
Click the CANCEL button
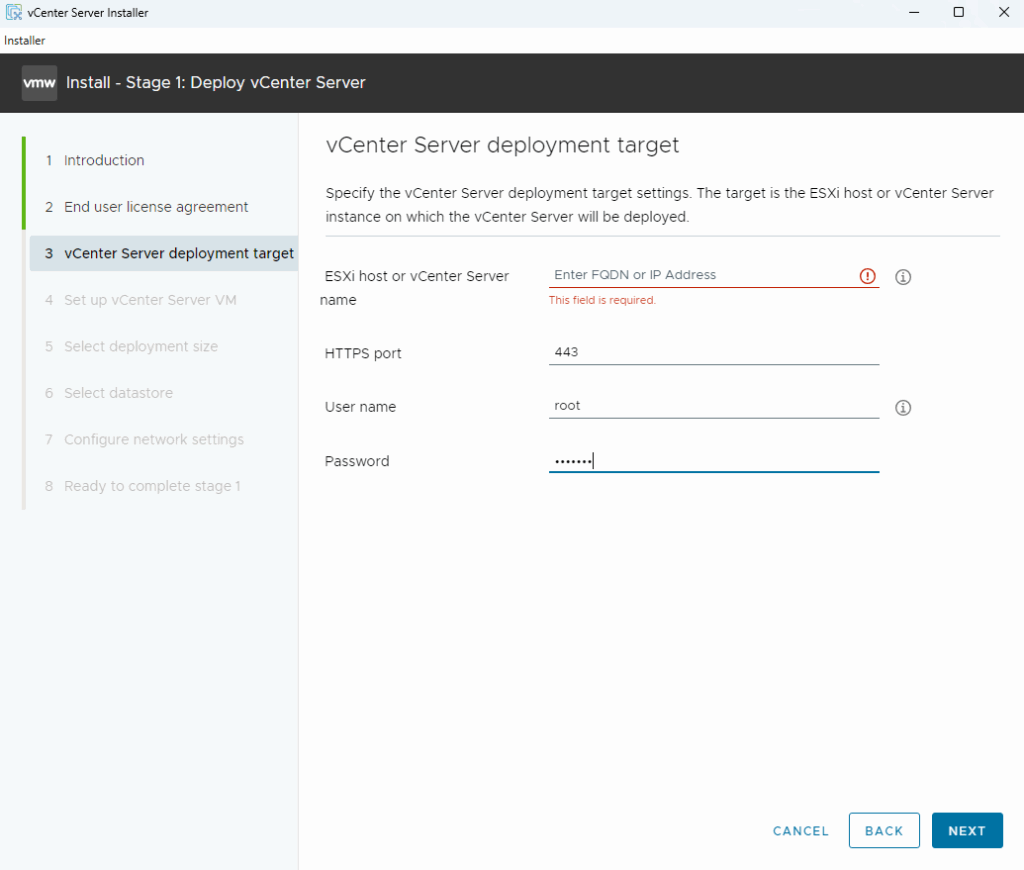(801, 831)
